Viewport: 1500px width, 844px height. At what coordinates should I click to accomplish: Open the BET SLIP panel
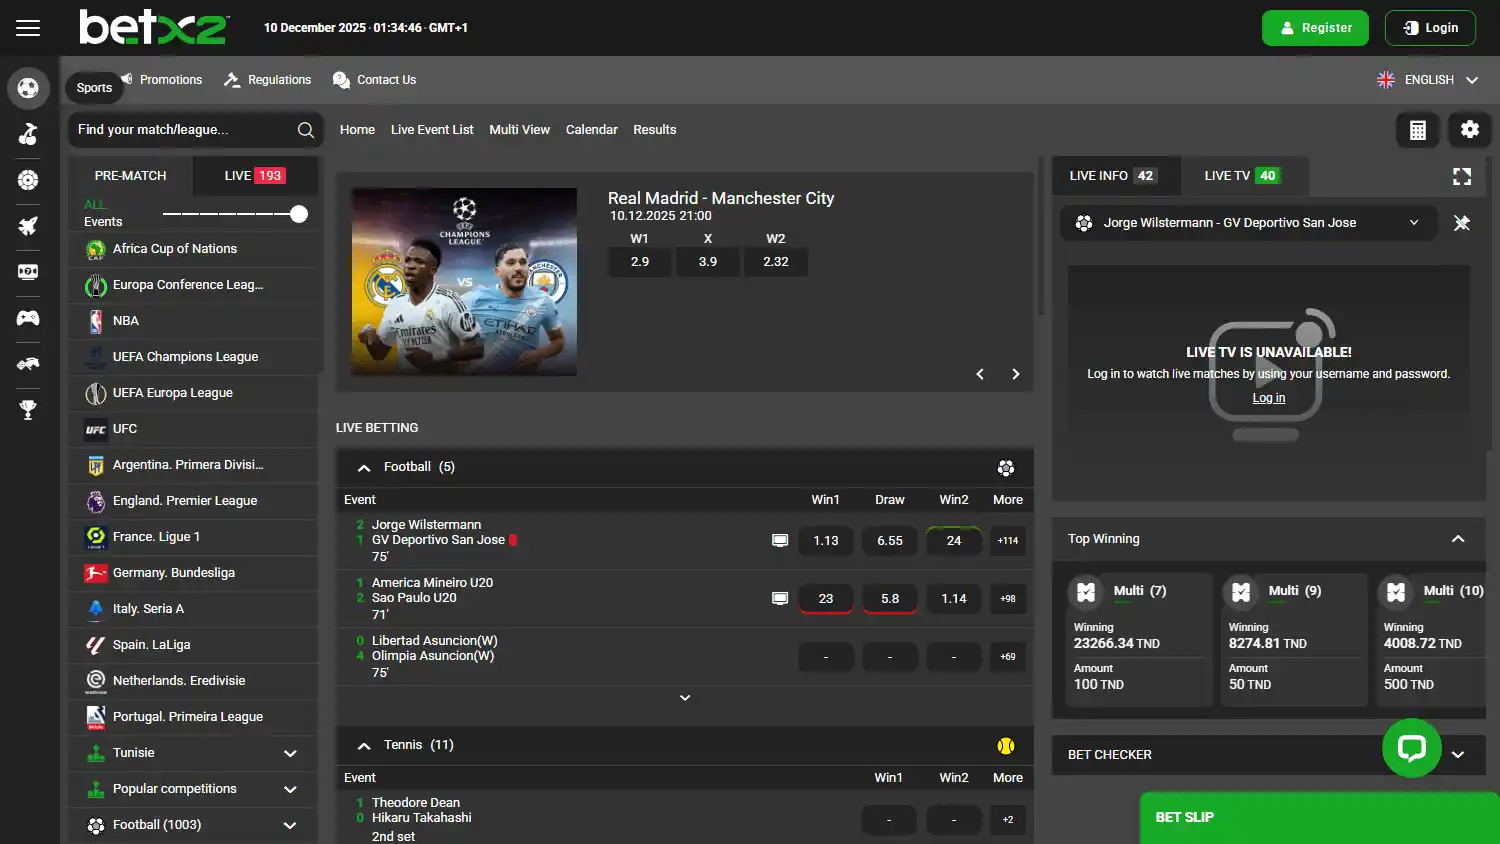click(1320, 818)
